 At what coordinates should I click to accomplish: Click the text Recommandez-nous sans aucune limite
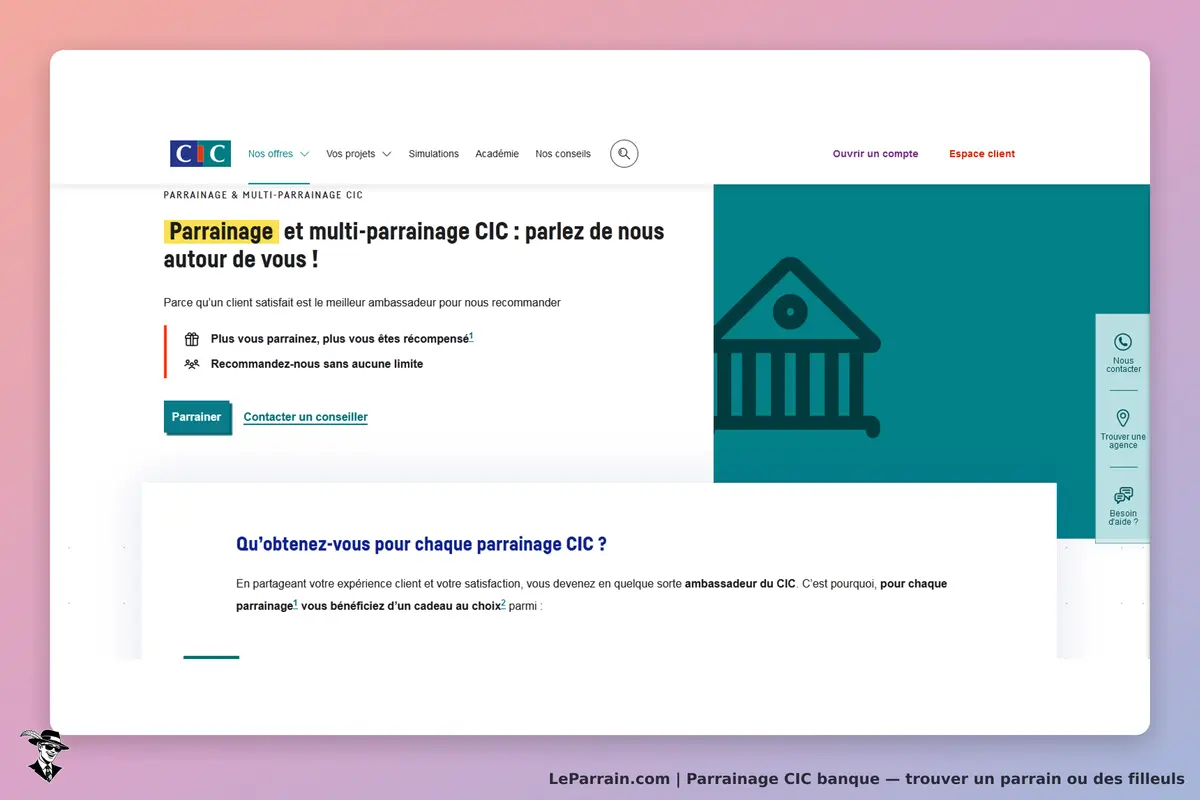[x=317, y=364]
